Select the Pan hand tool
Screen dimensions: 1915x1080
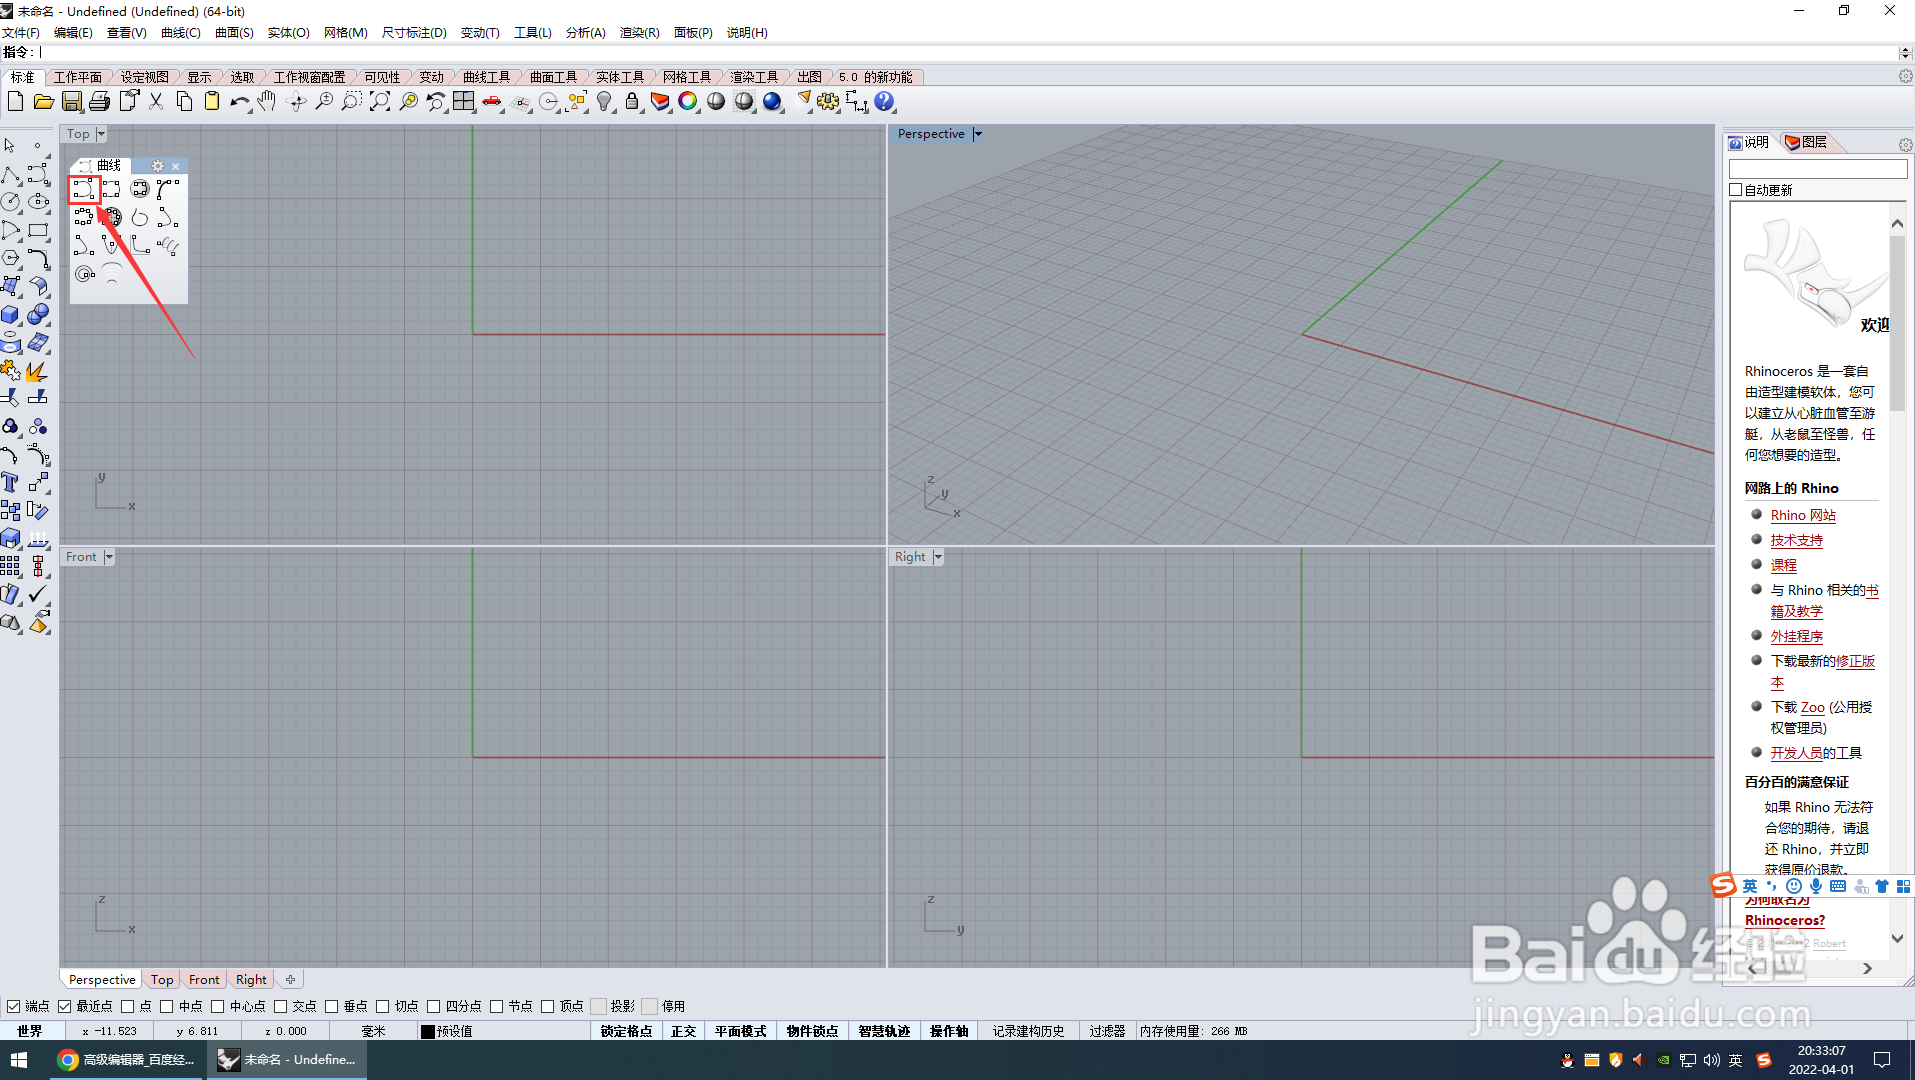(x=267, y=101)
